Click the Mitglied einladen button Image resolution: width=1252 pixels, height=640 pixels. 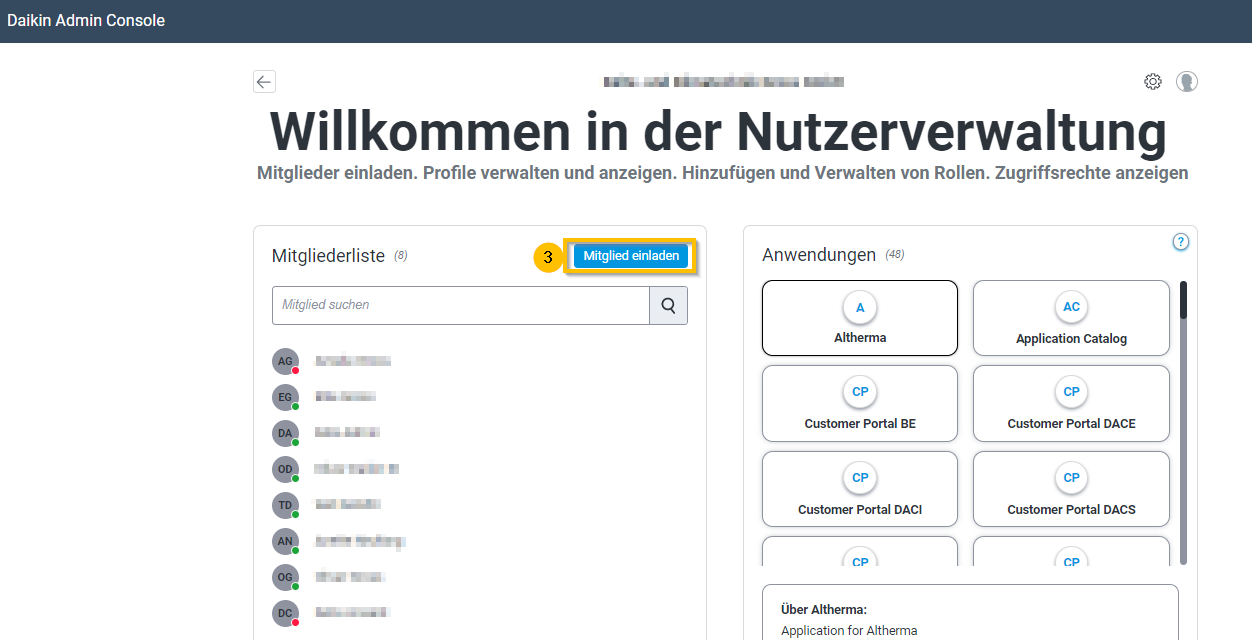pos(631,256)
